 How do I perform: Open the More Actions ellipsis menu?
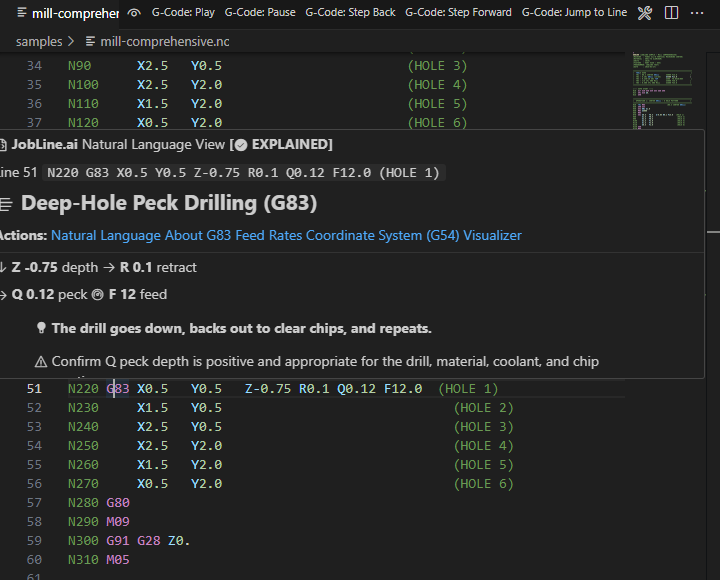697,13
